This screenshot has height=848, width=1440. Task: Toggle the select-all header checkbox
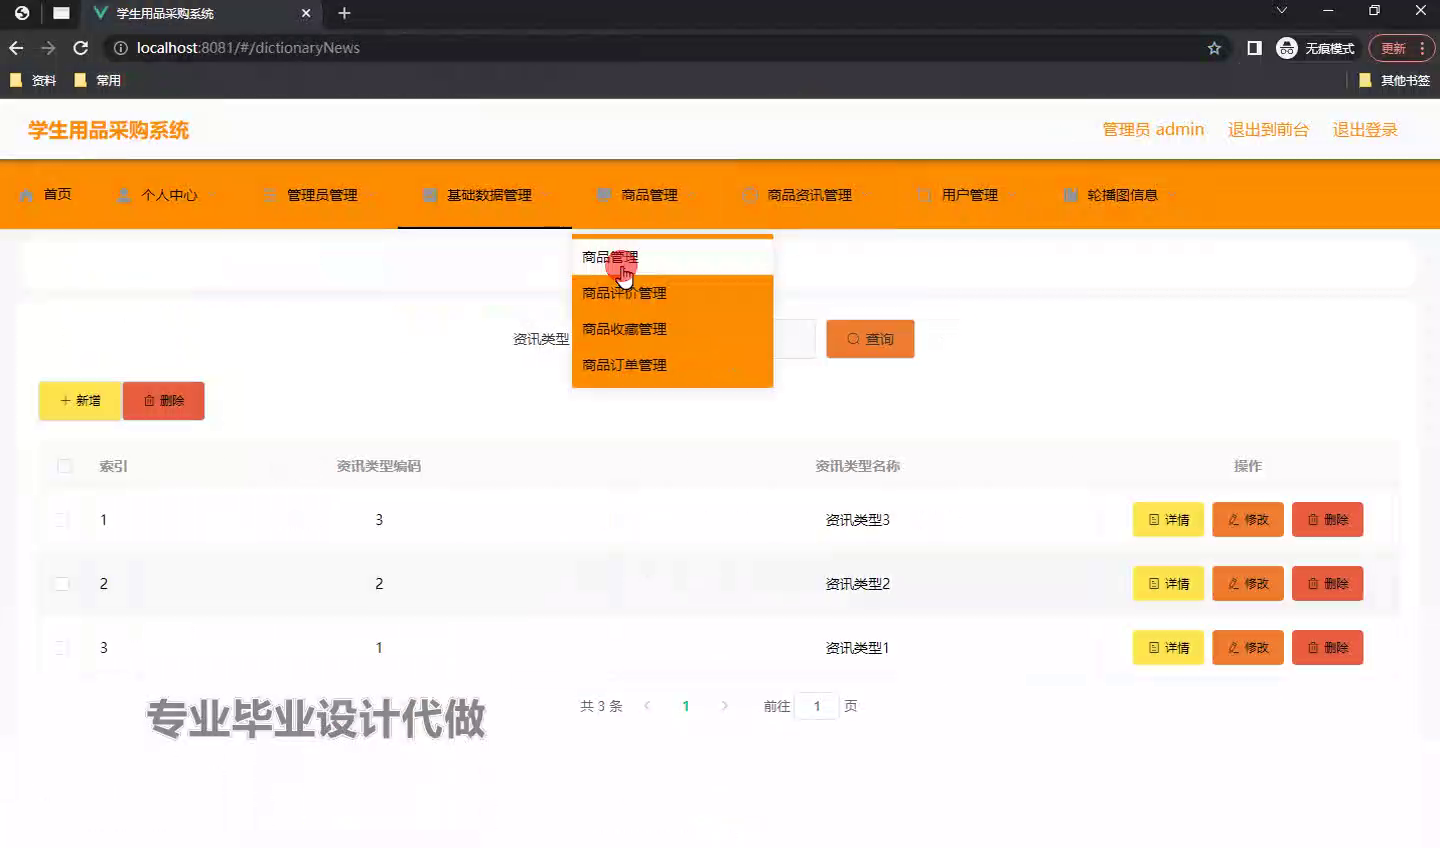coord(65,466)
